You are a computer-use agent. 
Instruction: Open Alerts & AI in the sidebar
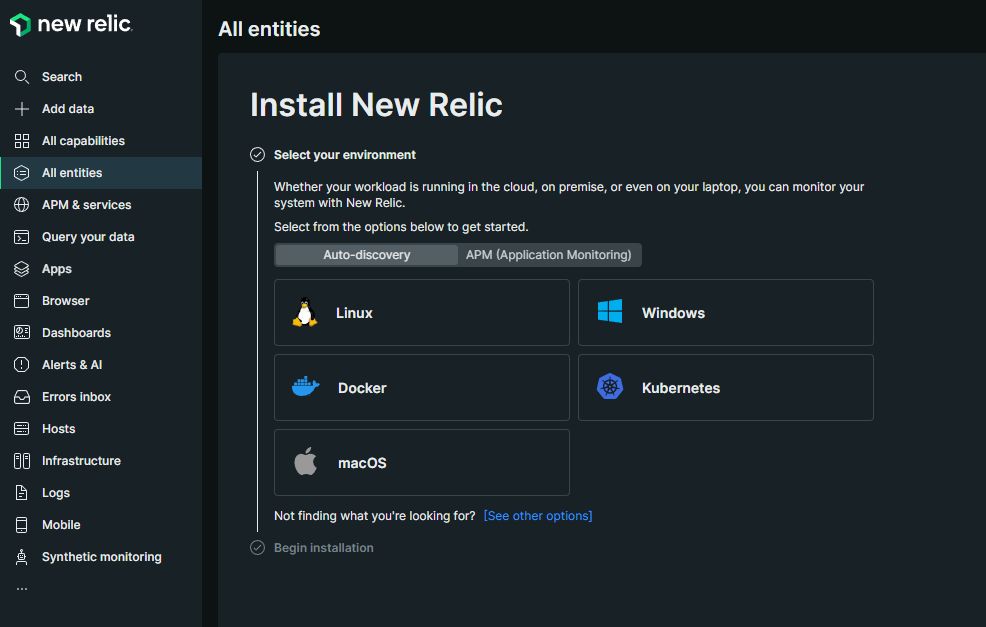click(x=101, y=365)
